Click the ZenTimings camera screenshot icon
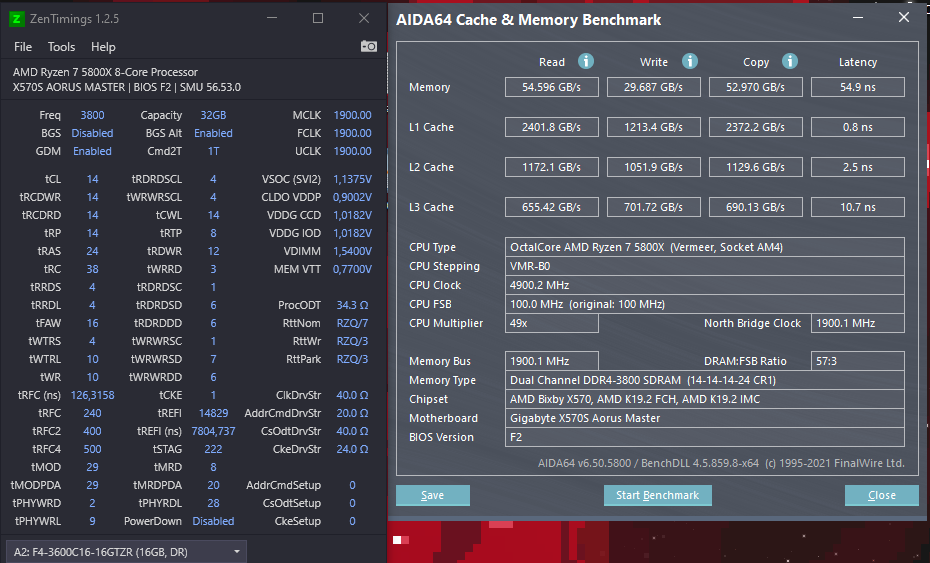This screenshot has width=930, height=563. (x=368, y=46)
